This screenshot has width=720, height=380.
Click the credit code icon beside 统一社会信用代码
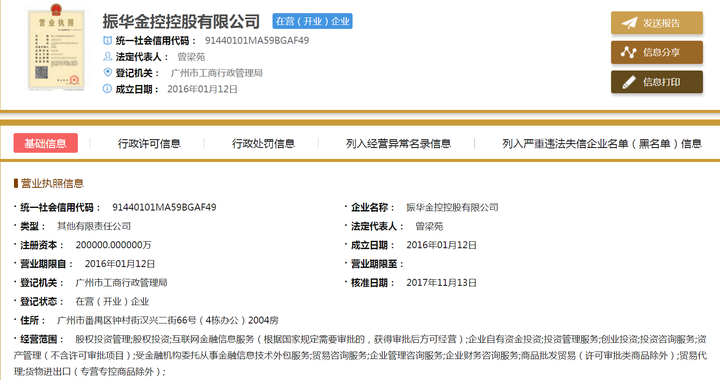click(107, 40)
